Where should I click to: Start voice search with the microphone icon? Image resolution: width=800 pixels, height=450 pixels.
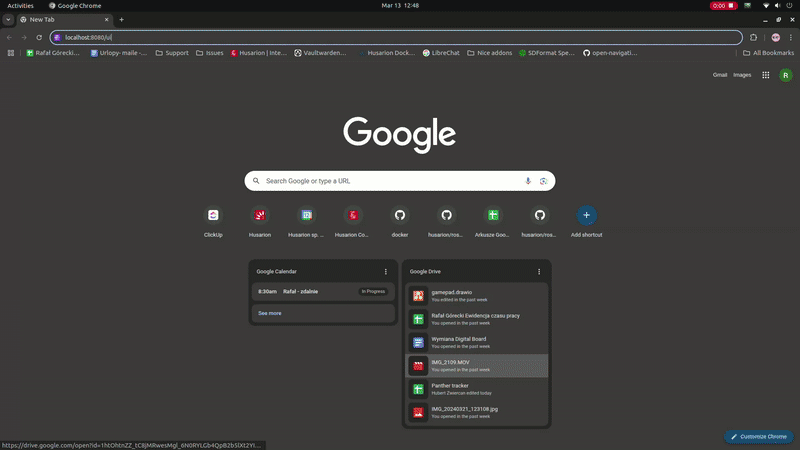(528, 181)
